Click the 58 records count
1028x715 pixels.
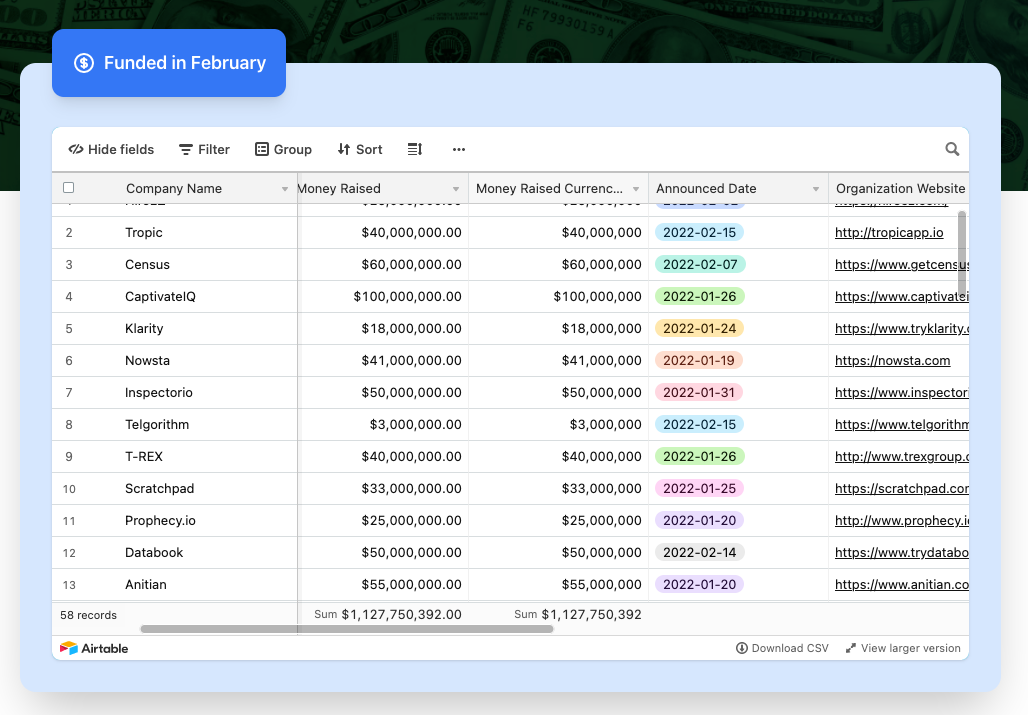[x=89, y=615]
